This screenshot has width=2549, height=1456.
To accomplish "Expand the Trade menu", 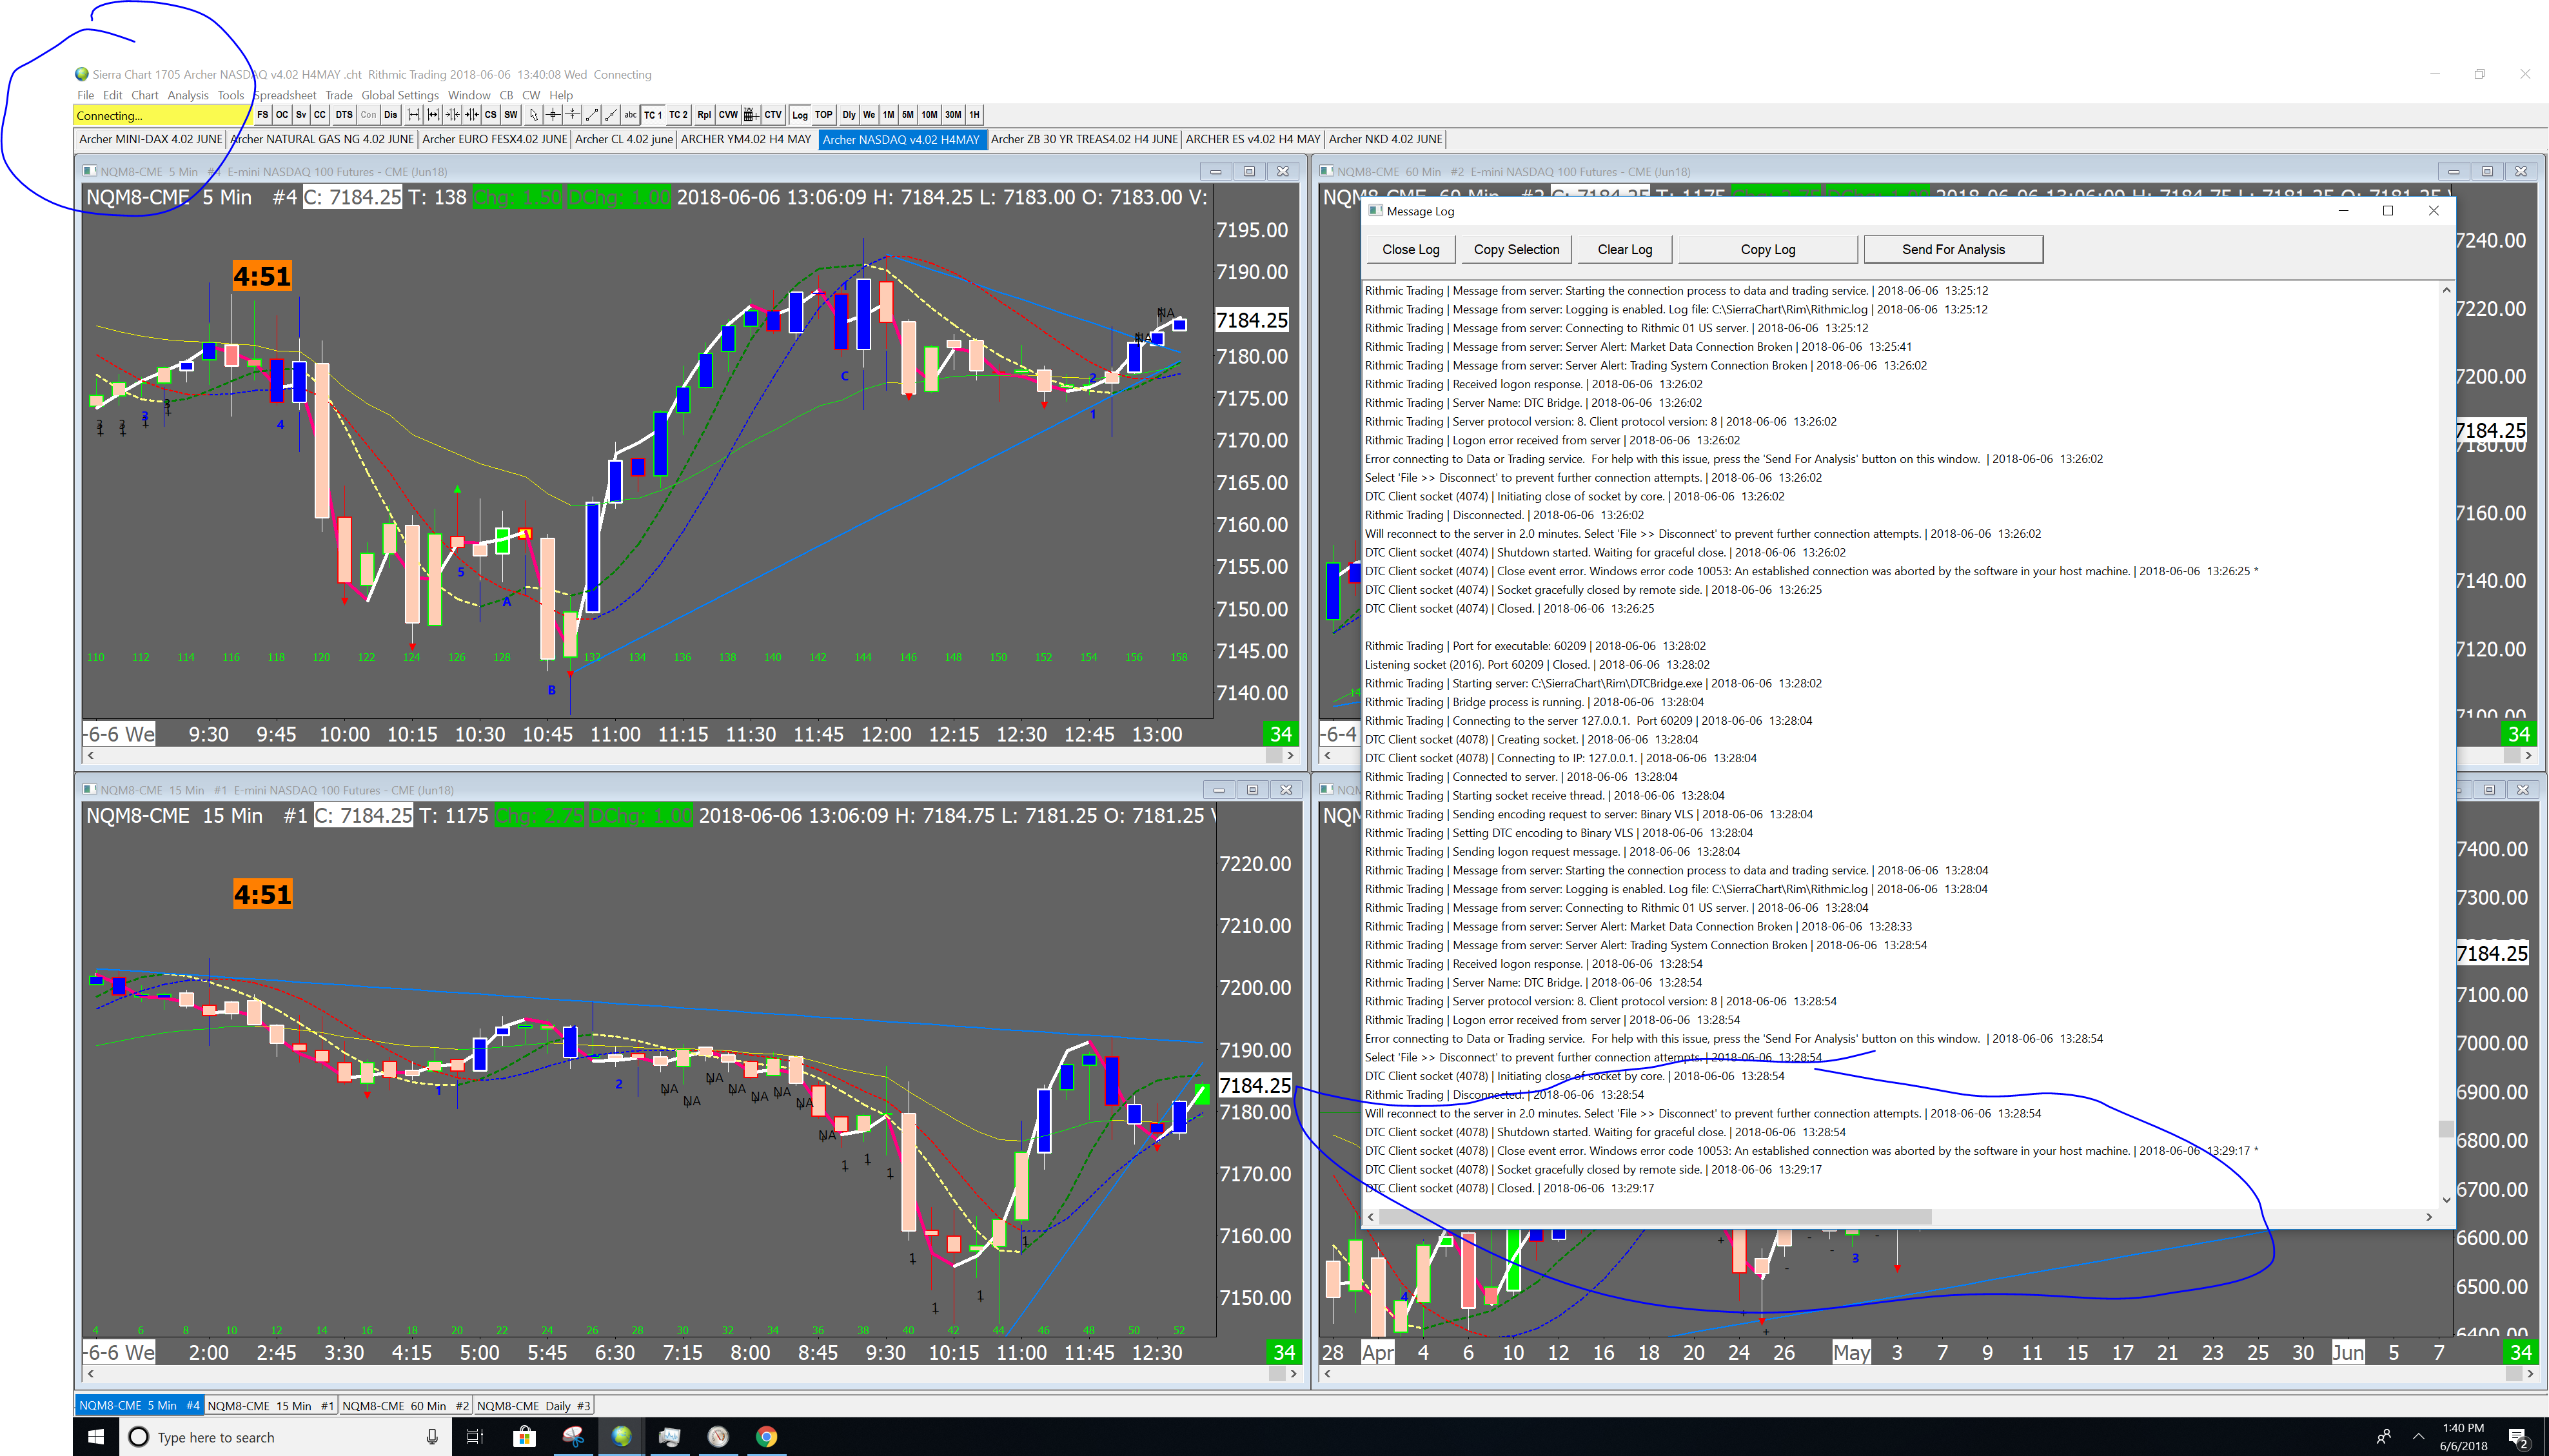I will [x=339, y=96].
